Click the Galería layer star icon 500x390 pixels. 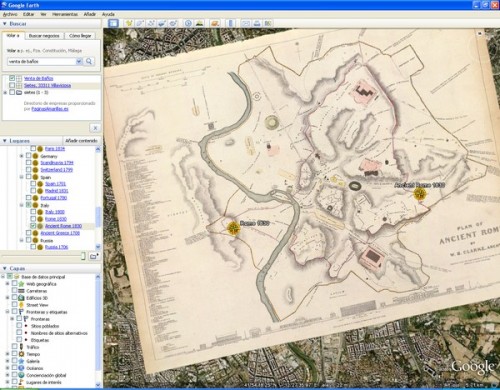click(x=21, y=361)
